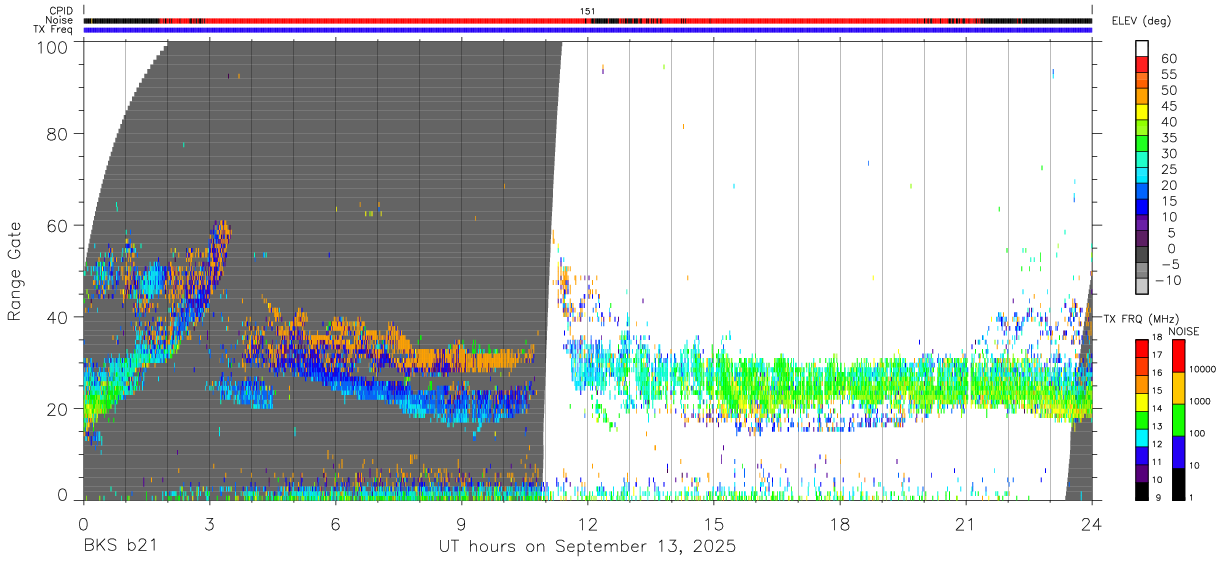1228x567 pixels.
Task: Click the y-axis tick label '100'
Action: [54, 46]
